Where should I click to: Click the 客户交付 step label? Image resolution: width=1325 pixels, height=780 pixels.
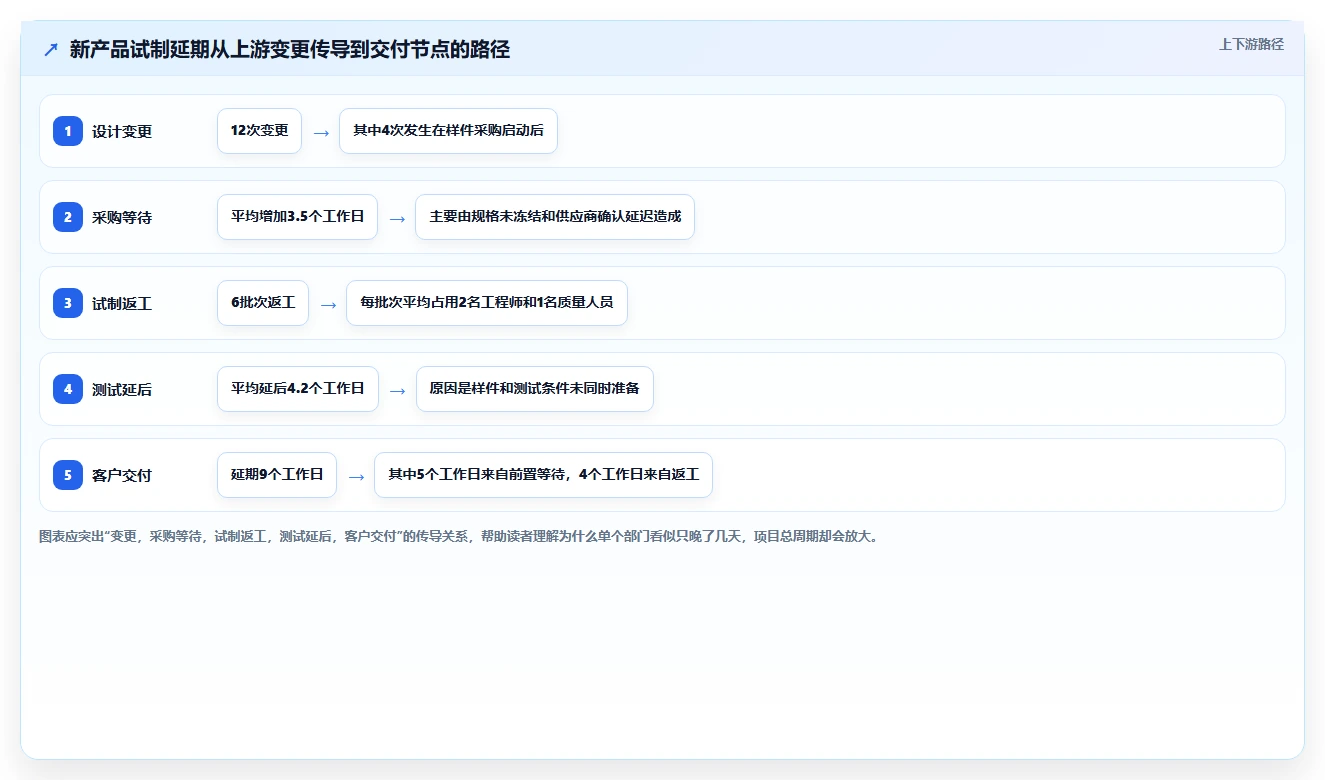click(x=122, y=475)
